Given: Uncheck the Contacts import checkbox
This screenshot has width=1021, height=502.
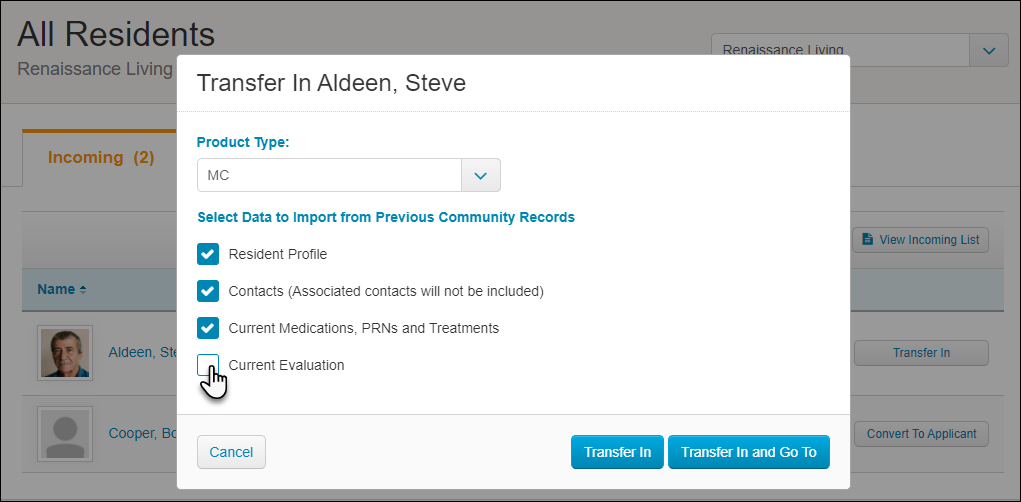Looking at the screenshot, I should point(208,291).
